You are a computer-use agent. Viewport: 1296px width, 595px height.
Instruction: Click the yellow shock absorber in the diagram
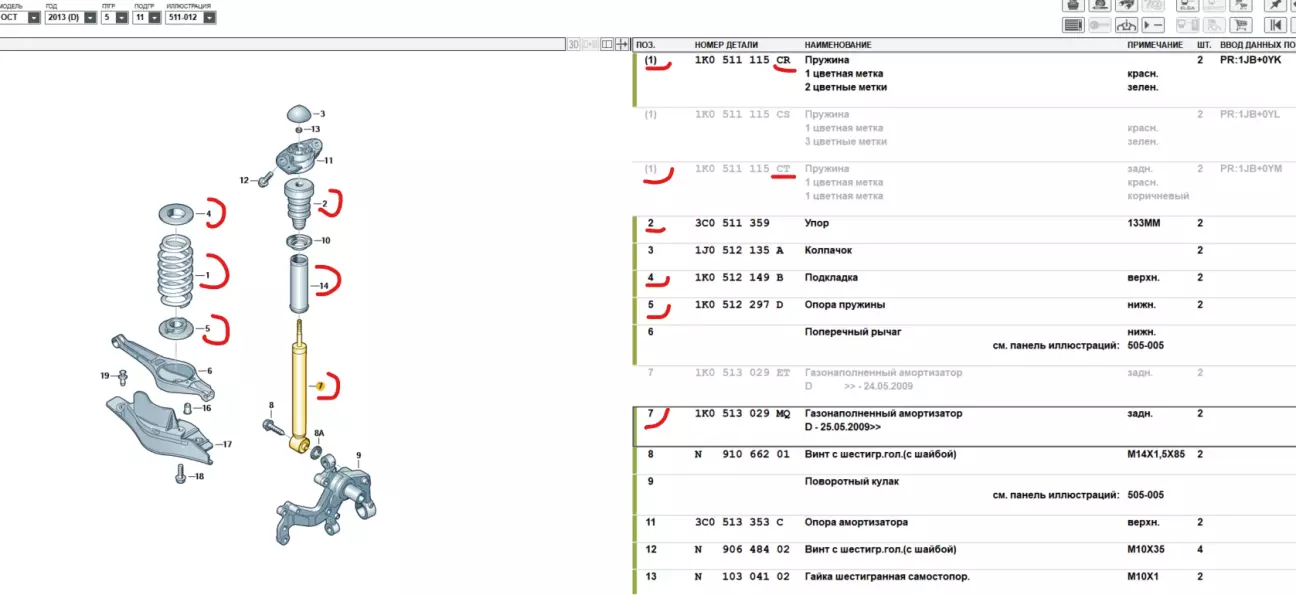pos(298,388)
